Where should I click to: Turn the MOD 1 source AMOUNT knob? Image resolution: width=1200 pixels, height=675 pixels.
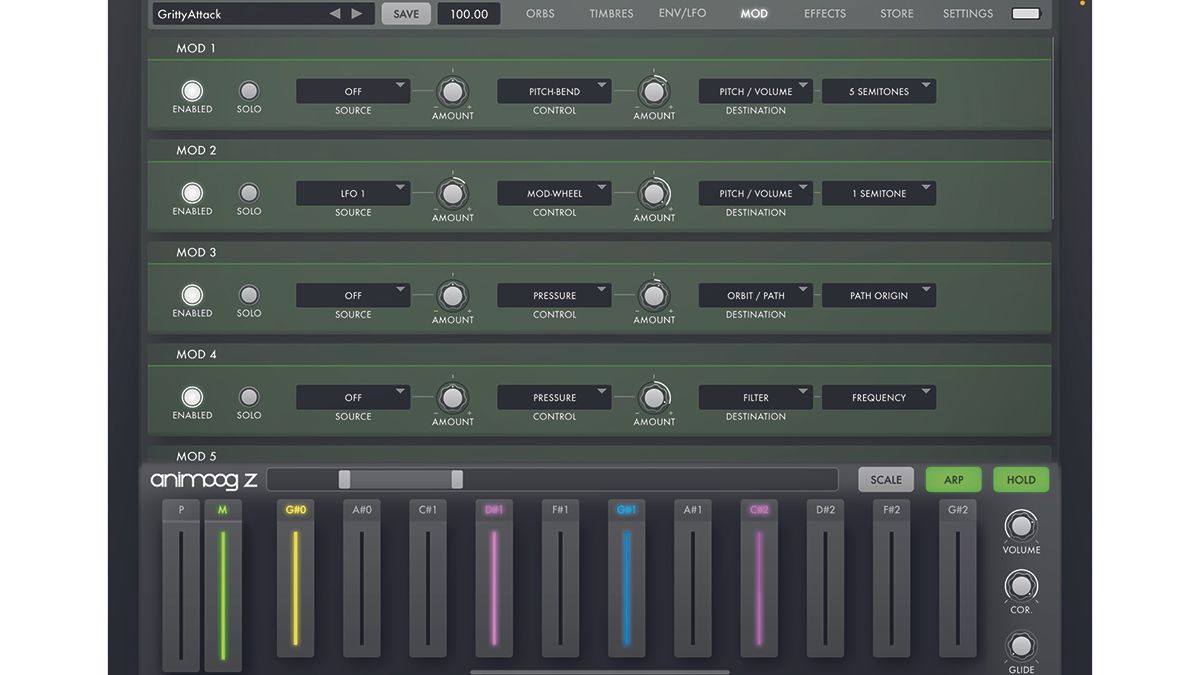tap(452, 91)
